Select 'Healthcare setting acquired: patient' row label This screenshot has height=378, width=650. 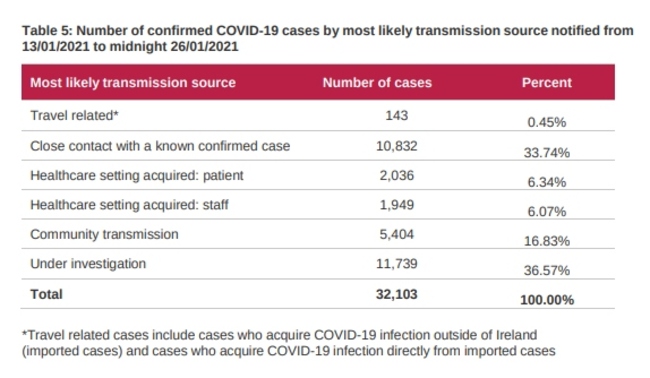tap(137, 175)
